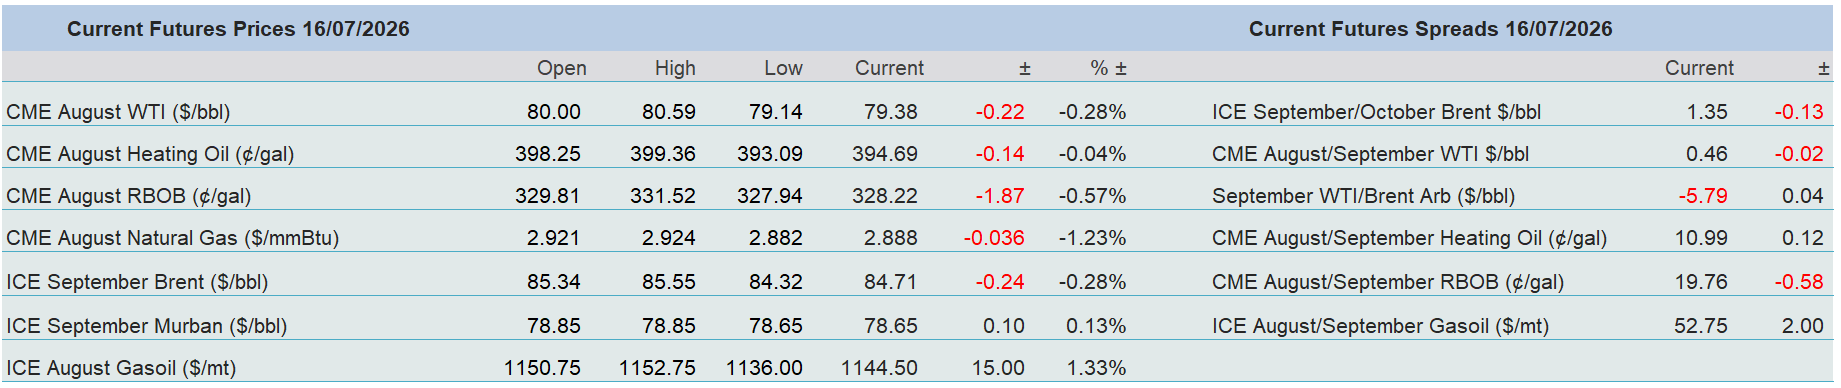Viewport: 1841px width, 388px height.
Task: Click the % ± column header
Action: point(1108,68)
